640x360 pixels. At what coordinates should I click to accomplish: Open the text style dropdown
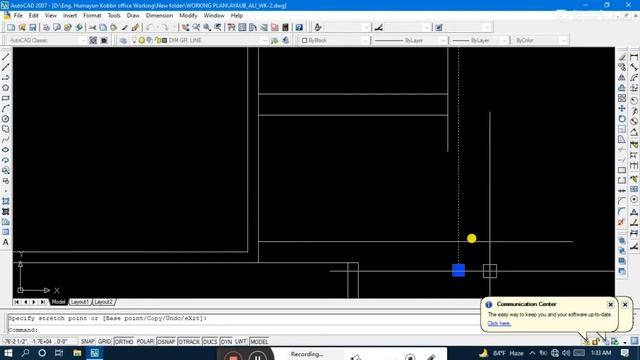pyautogui.click(x=366, y=27)
